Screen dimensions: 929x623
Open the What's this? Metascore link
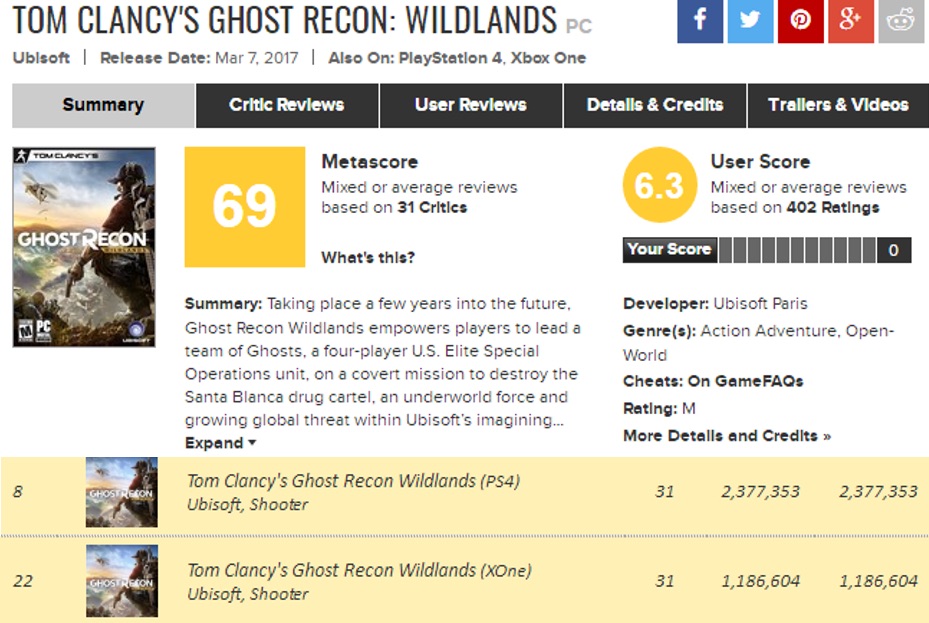pyautogui.click(x=368, y=258)
